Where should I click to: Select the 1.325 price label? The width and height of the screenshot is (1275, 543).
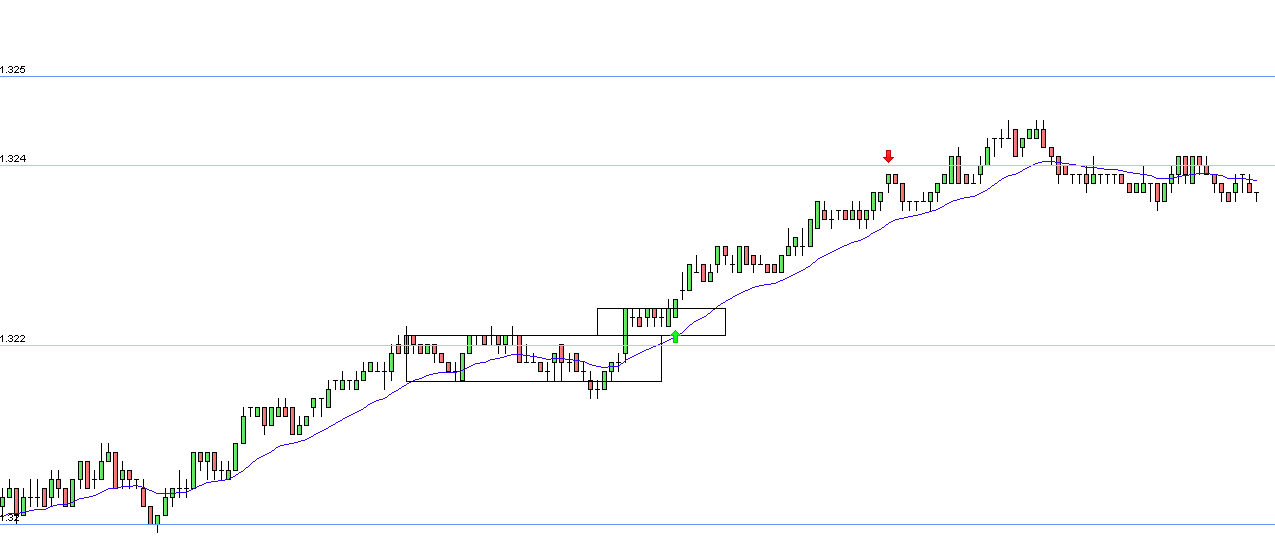(x=13, y=70)
